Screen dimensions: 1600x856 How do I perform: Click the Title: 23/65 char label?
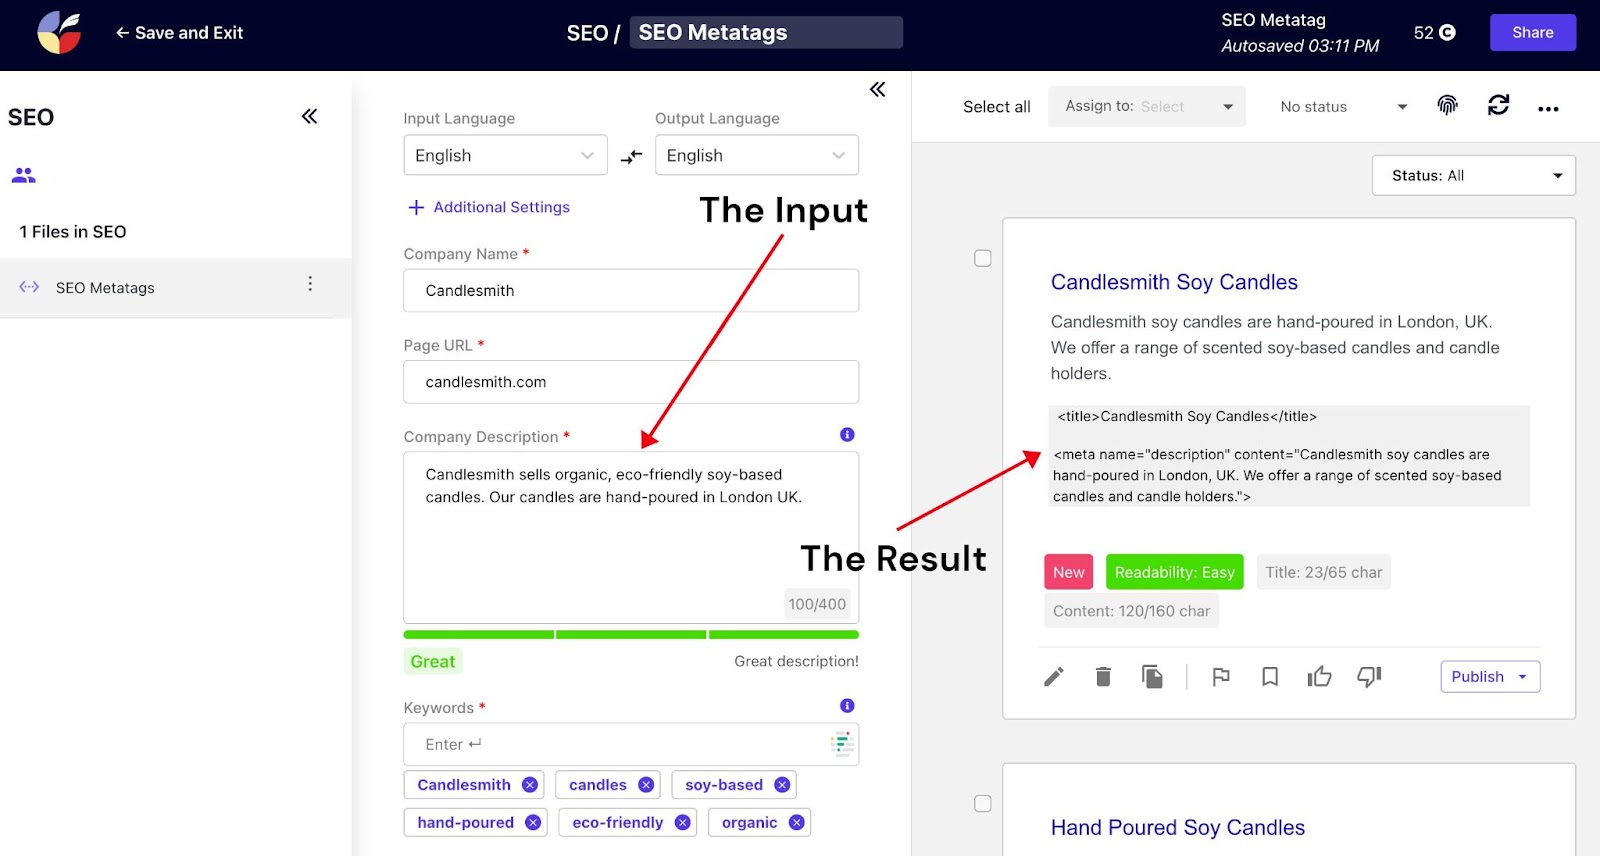coord(1324,572)
